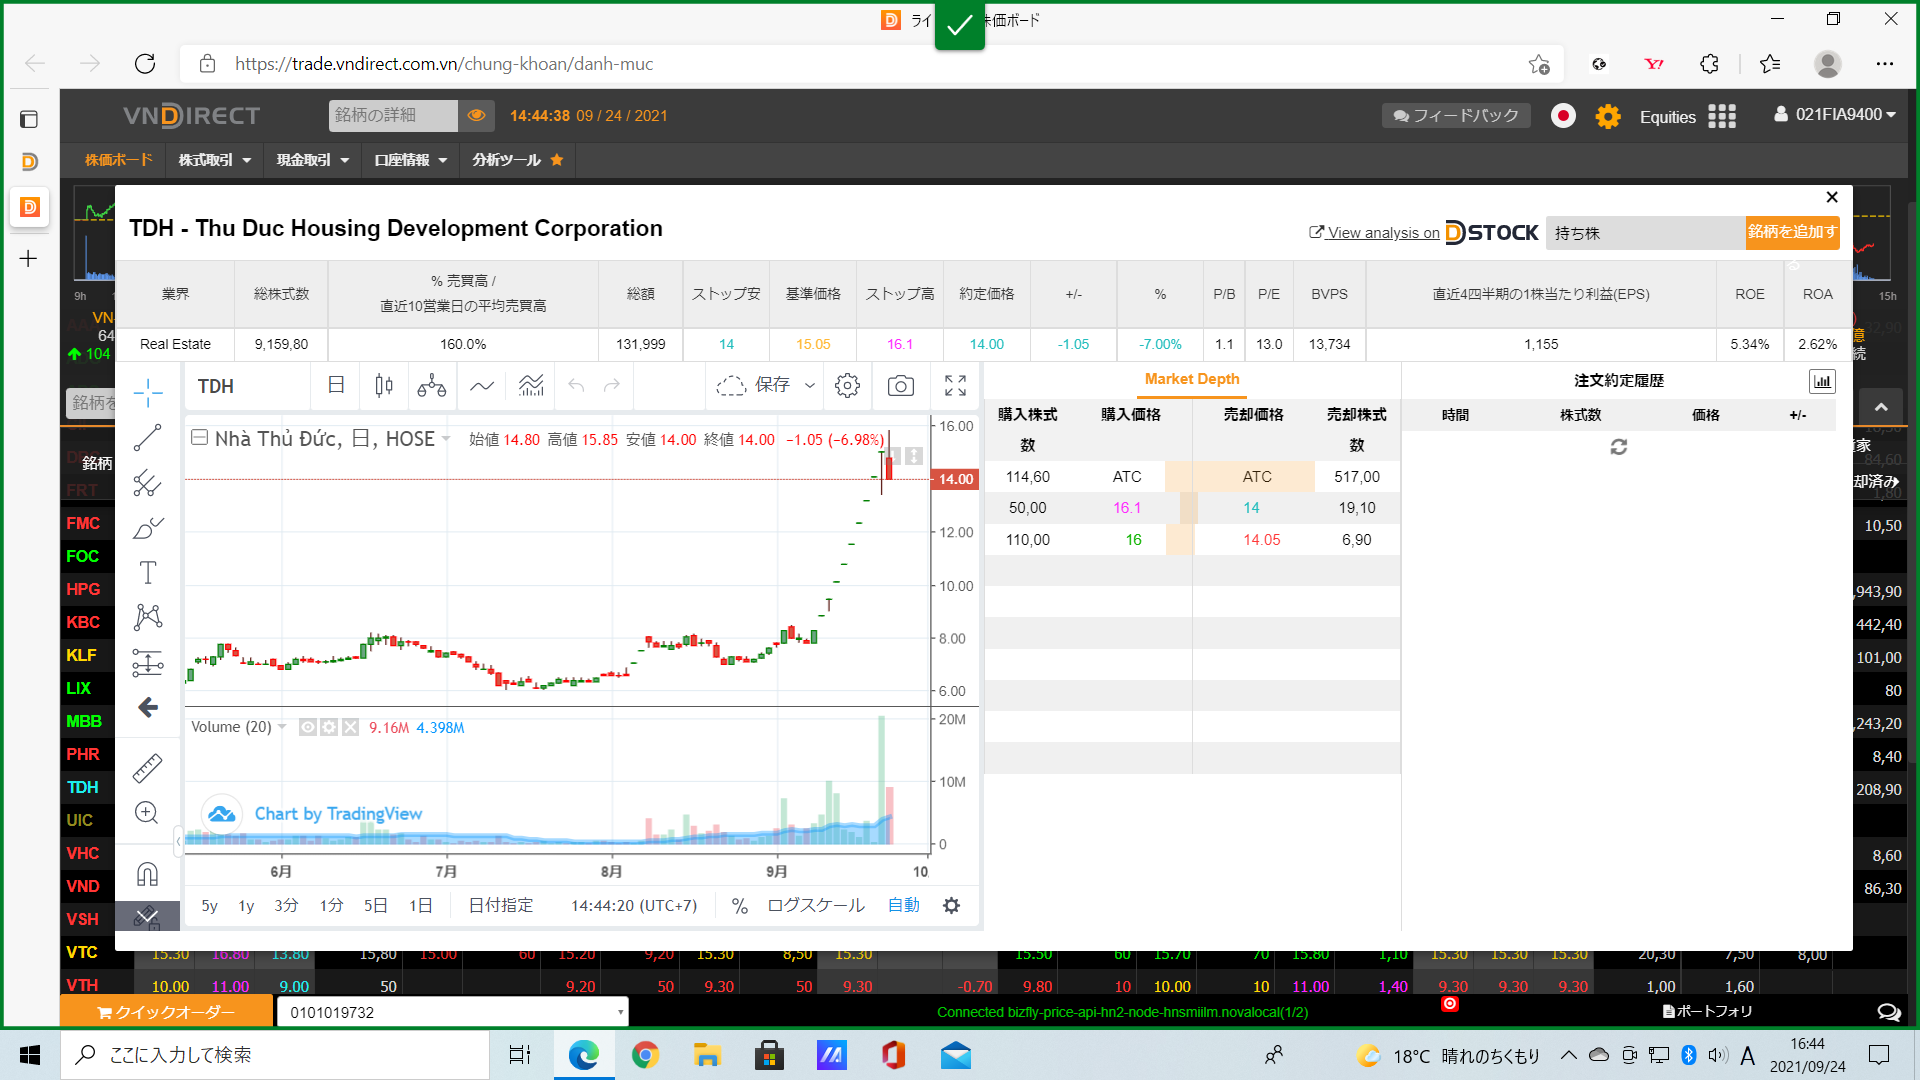This screenshot has width=1920, height=1080.
Task: Refresh the order match history
Action: click(1619, 447)
